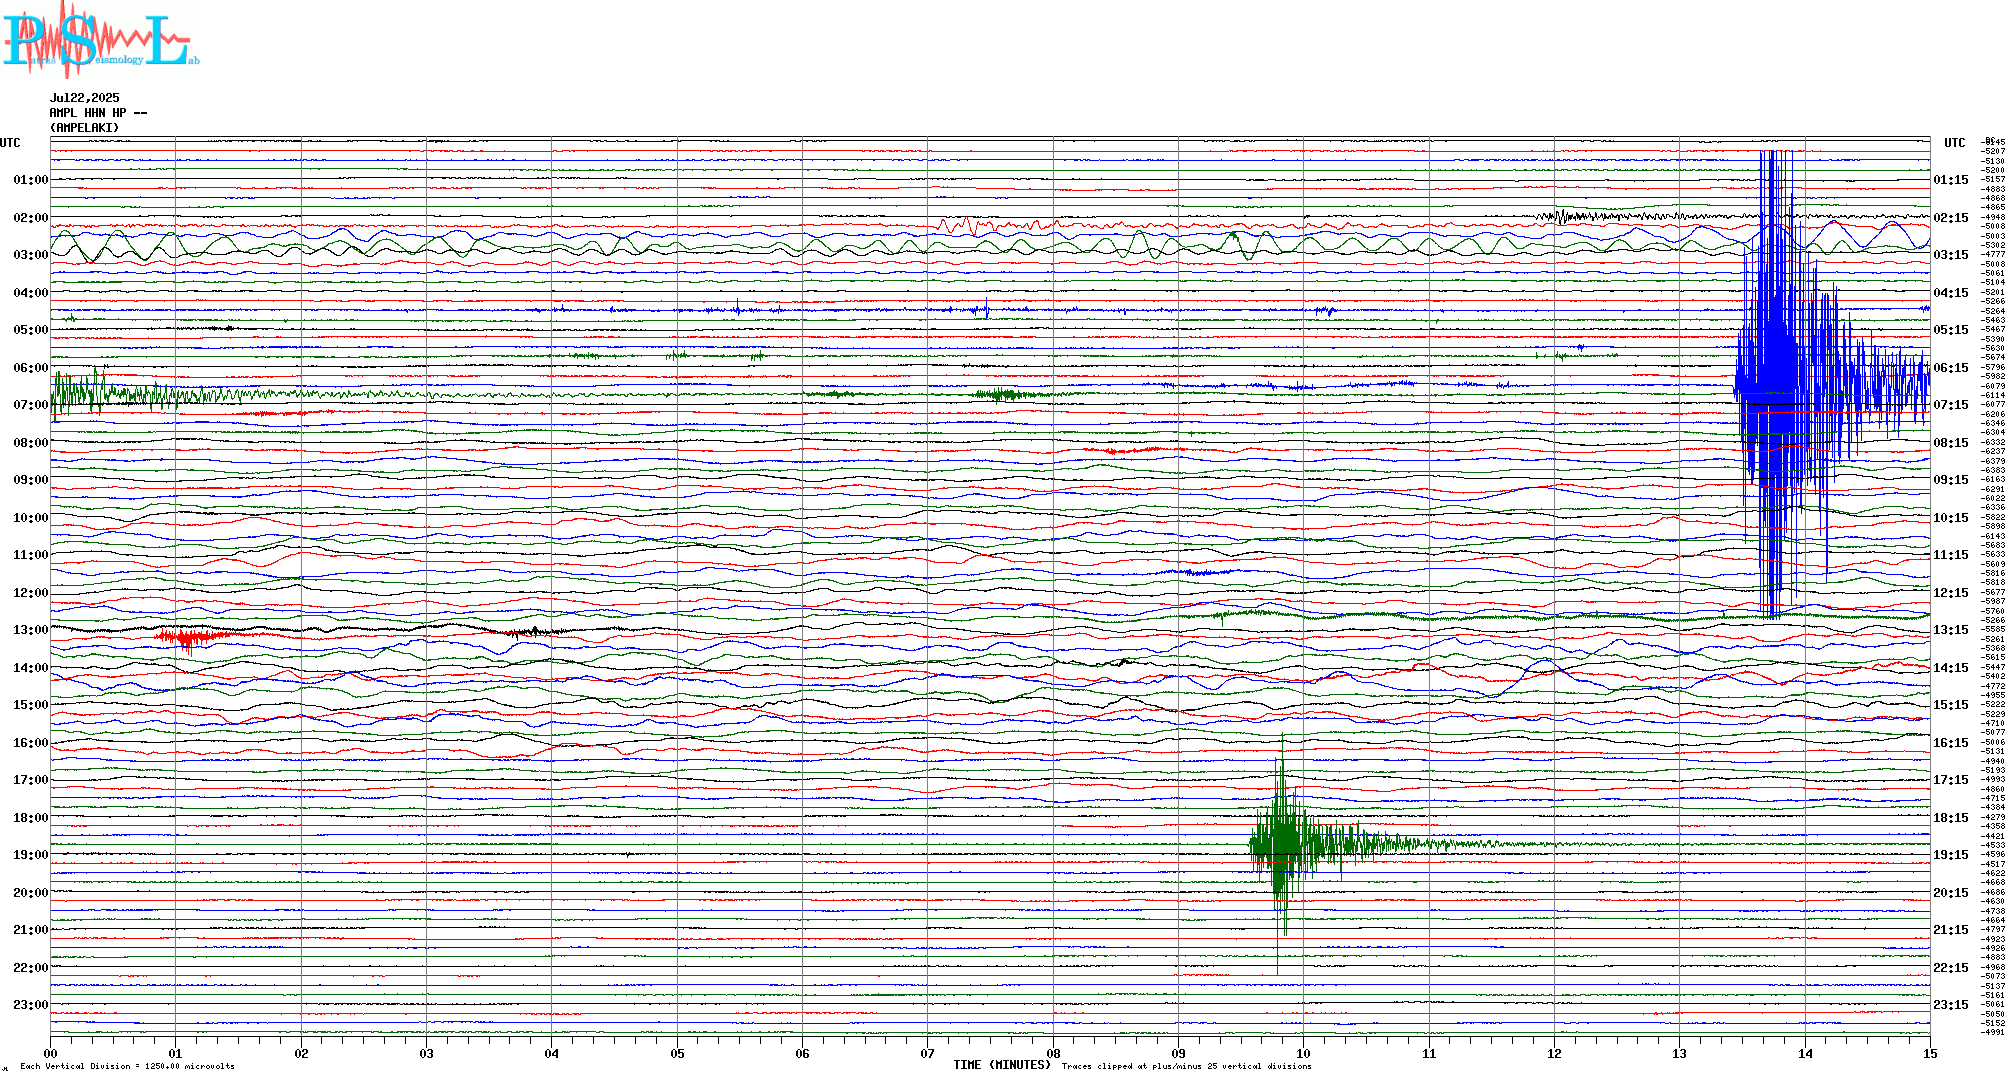The height and width of the screenshot is (1080, 2010).
Task: Select the 01:00 hour label on left axis
Action: pyautogui.click(x=31, y=180)
